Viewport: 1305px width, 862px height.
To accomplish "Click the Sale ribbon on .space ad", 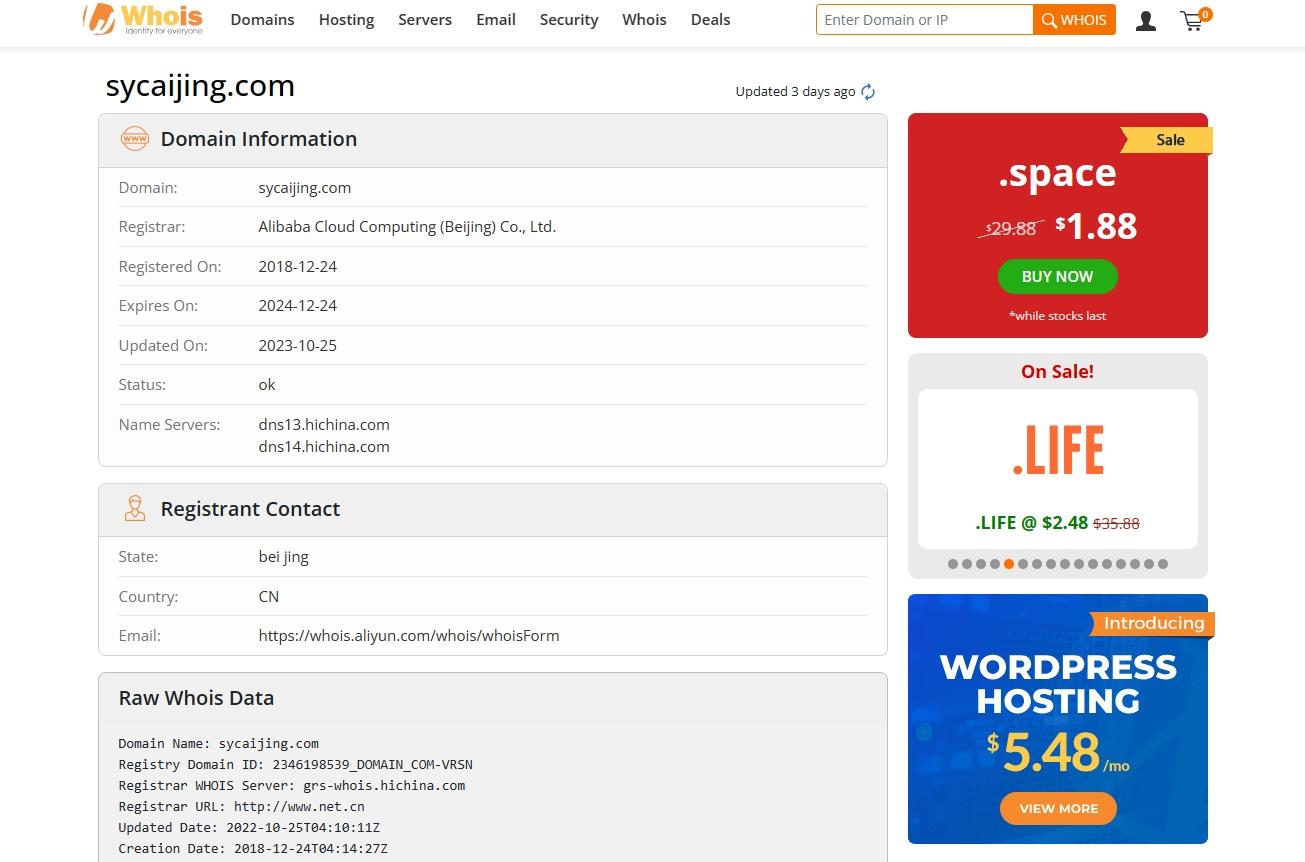I will click(1167, 140).
